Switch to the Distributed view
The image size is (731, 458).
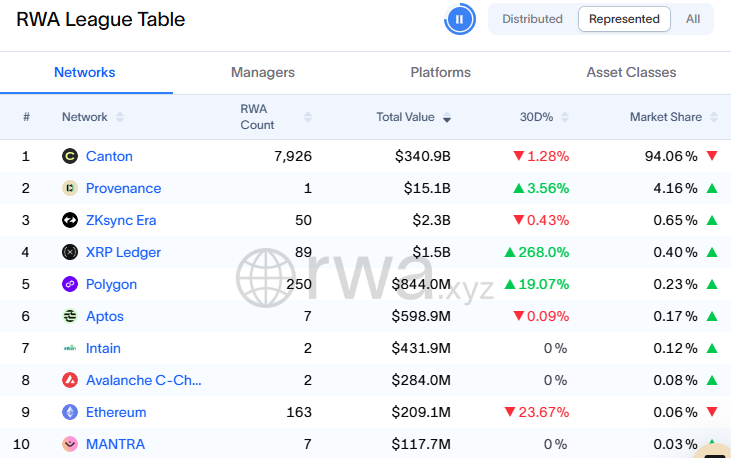[532, 19]
